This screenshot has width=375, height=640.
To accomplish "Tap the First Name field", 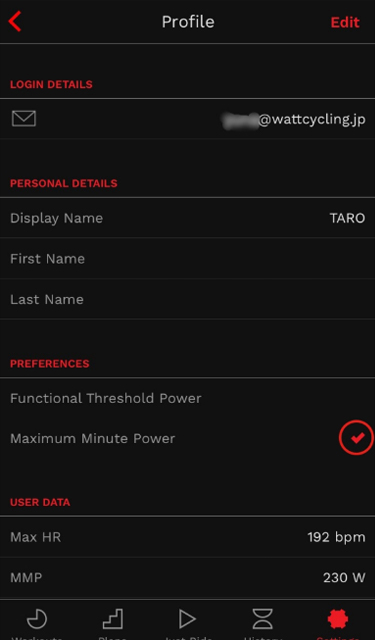I will 187,258.
